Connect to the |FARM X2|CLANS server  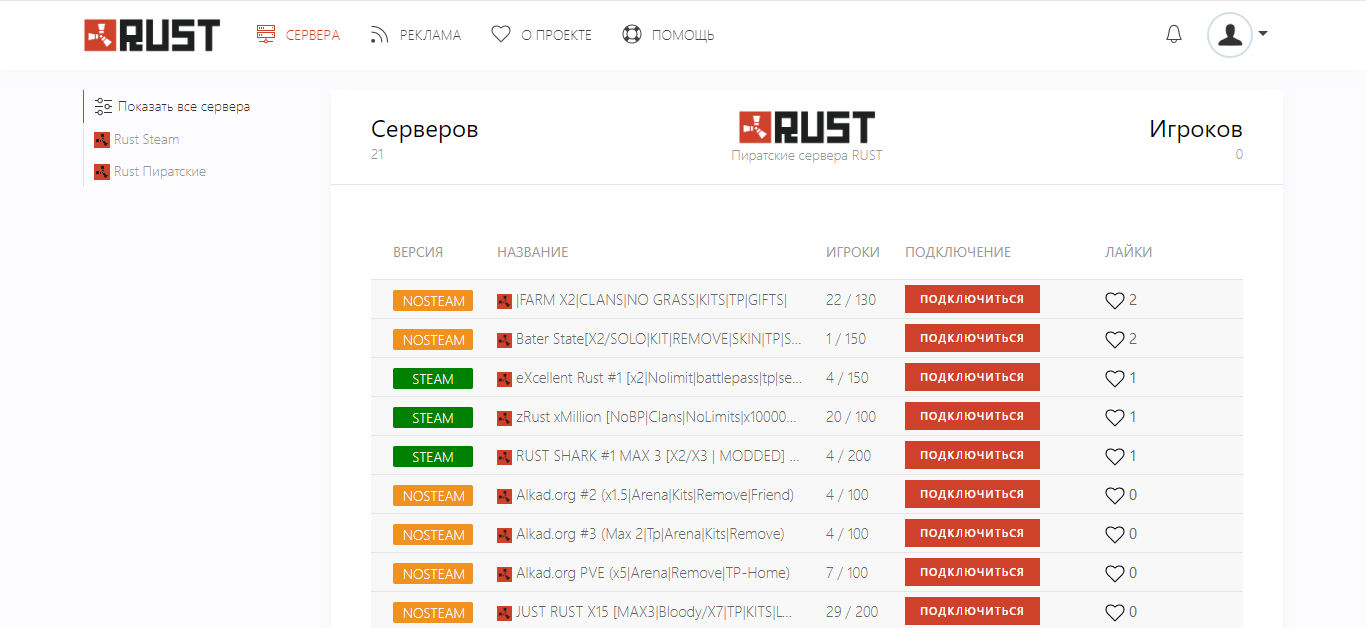(972, 299)
